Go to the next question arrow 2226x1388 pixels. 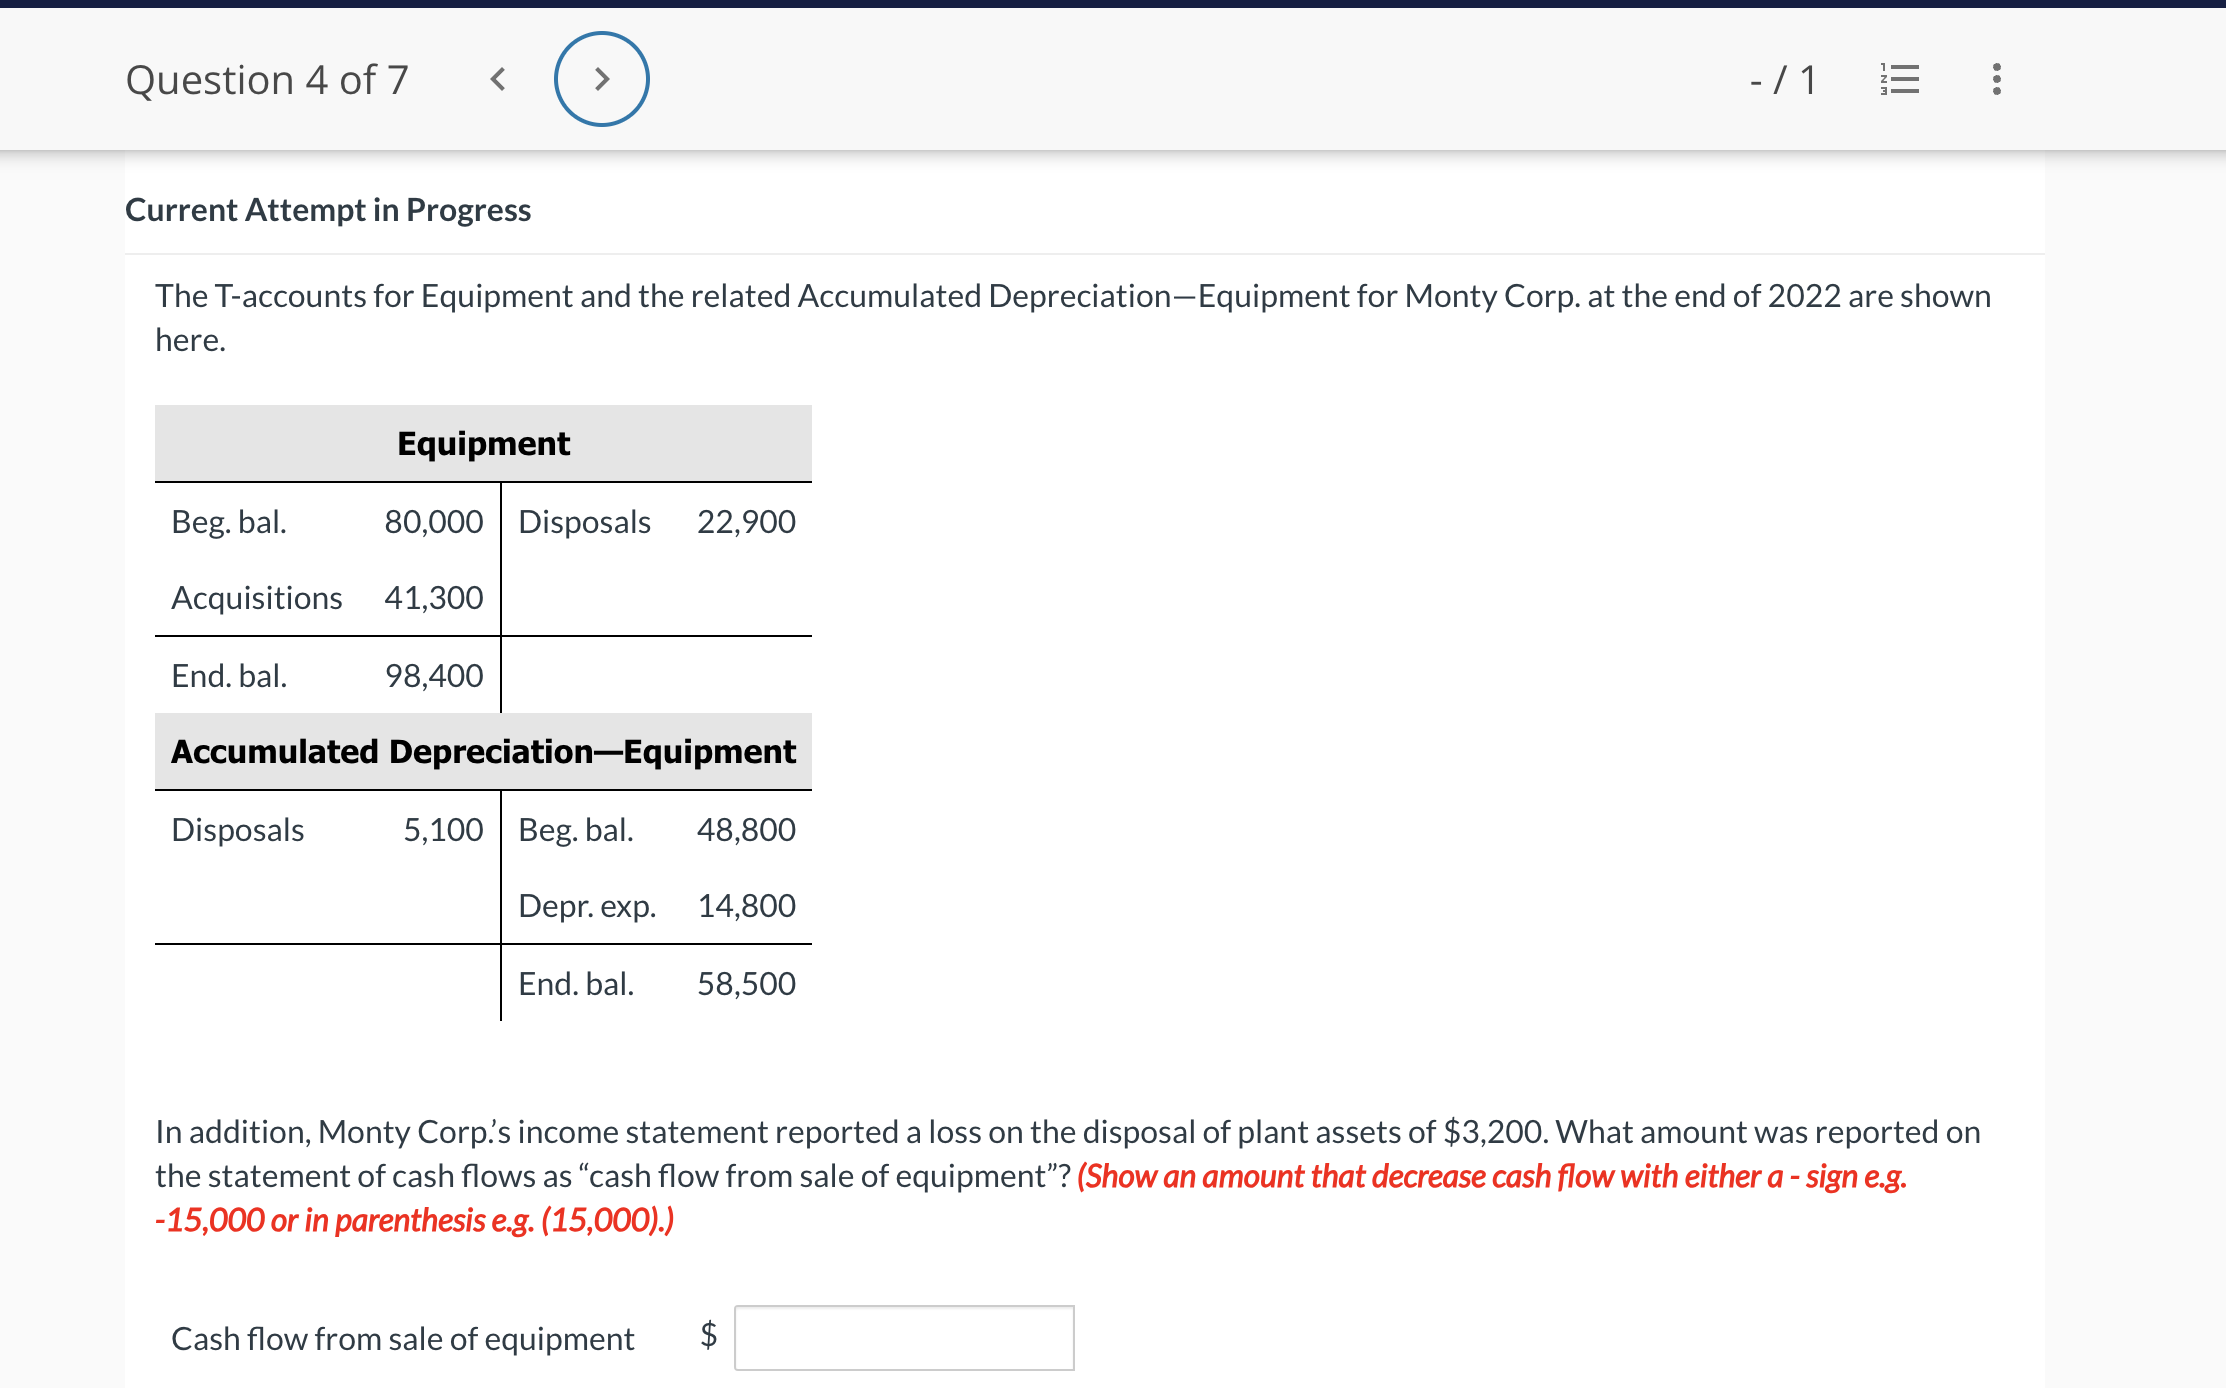[601, 79]
